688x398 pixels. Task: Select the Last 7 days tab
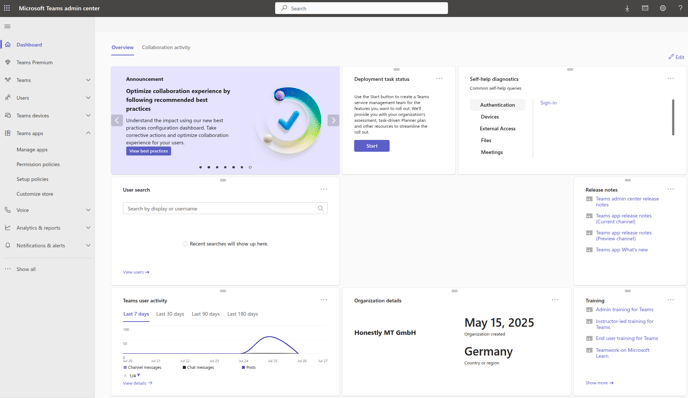(x=136, y=314)
